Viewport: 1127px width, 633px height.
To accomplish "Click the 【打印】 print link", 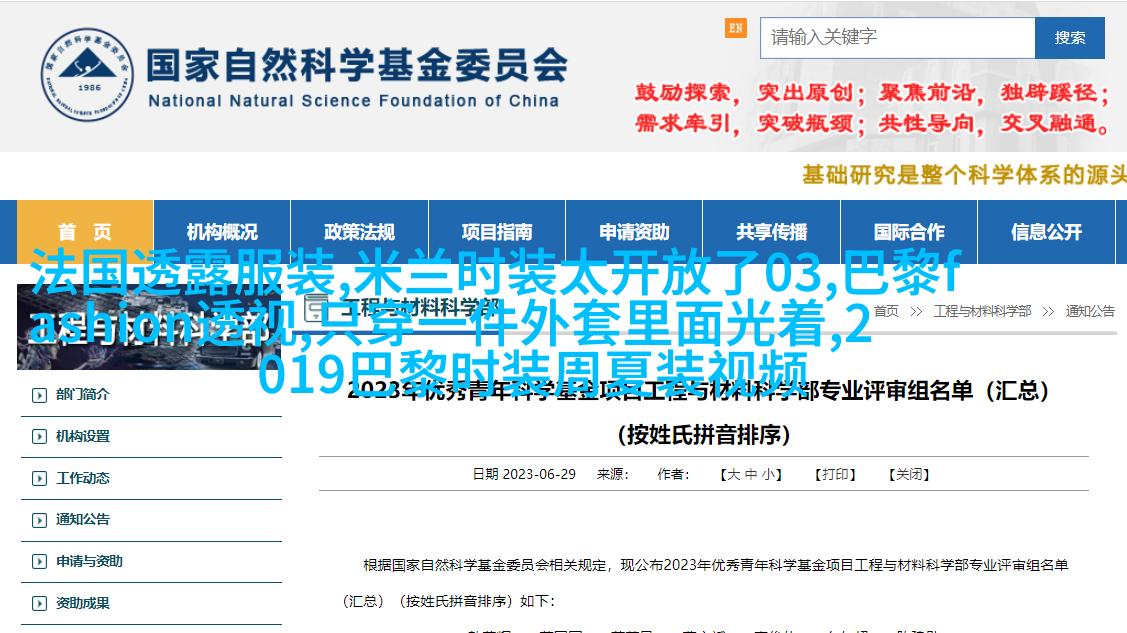I will [834, 474].
